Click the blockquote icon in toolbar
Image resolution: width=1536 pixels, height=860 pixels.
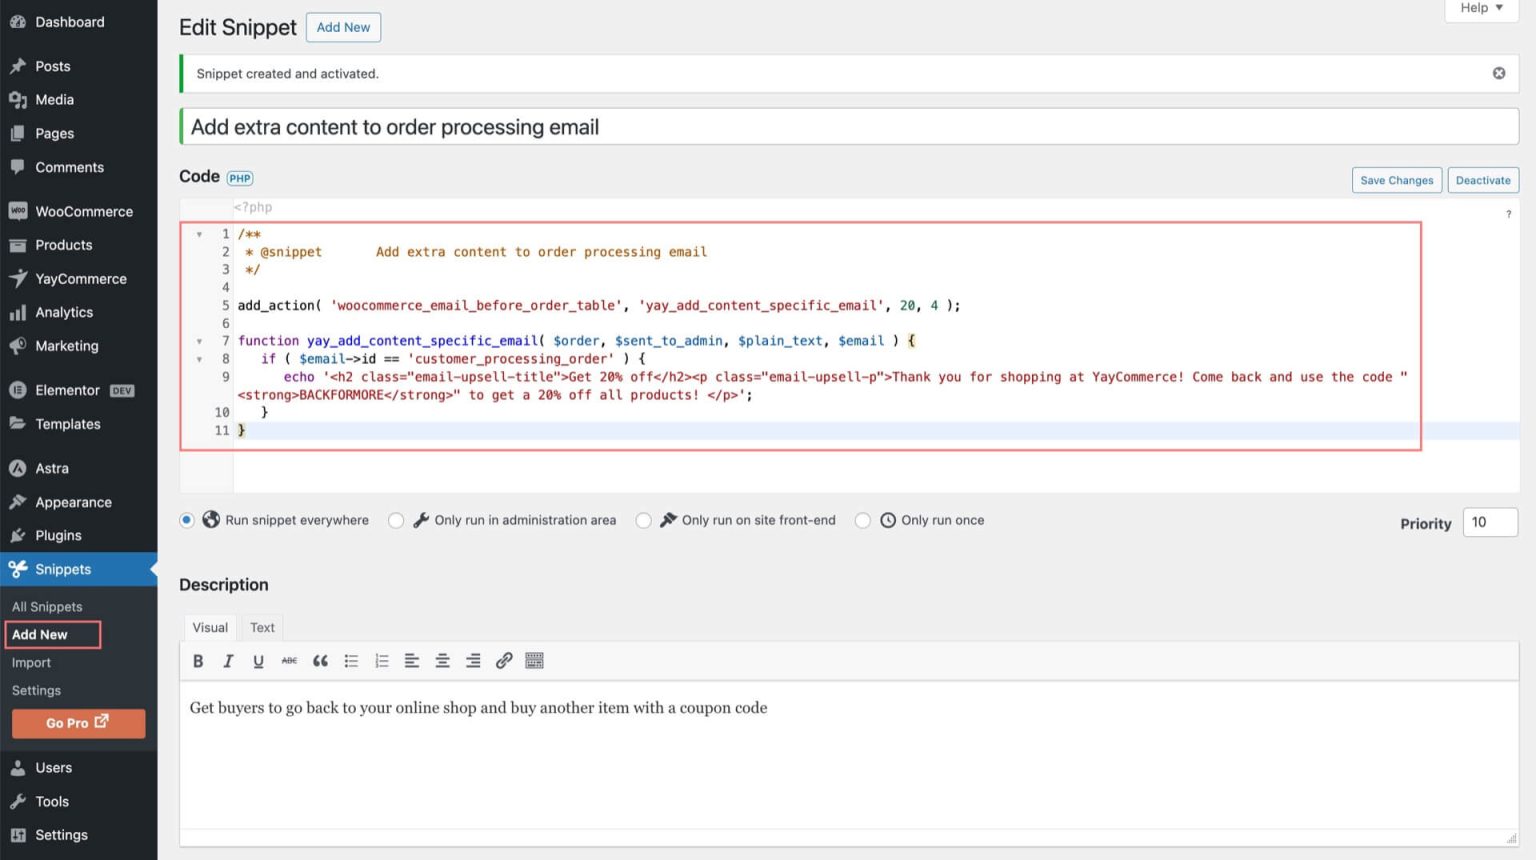[x=320, y=661]
